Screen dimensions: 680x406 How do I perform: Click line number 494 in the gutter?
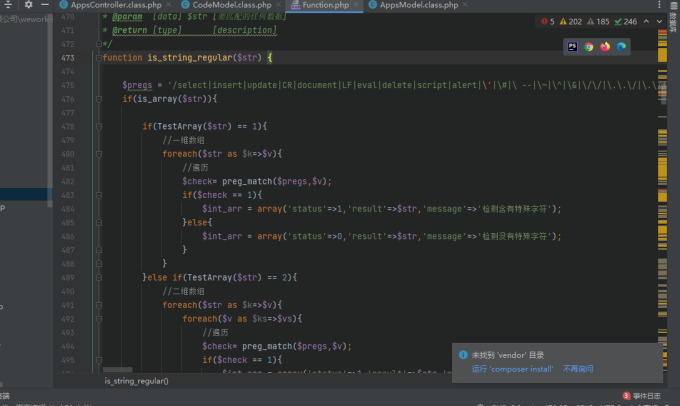click(68, 346)
